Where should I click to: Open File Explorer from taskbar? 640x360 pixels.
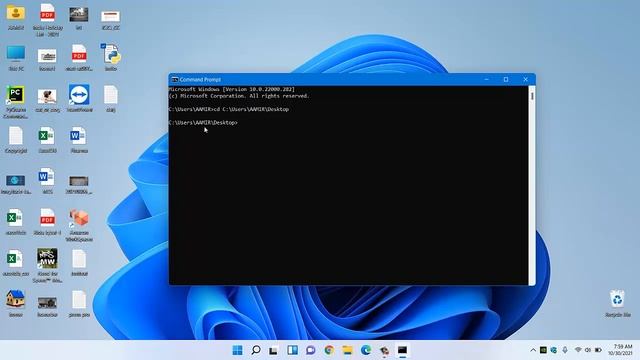pos(347,350)
